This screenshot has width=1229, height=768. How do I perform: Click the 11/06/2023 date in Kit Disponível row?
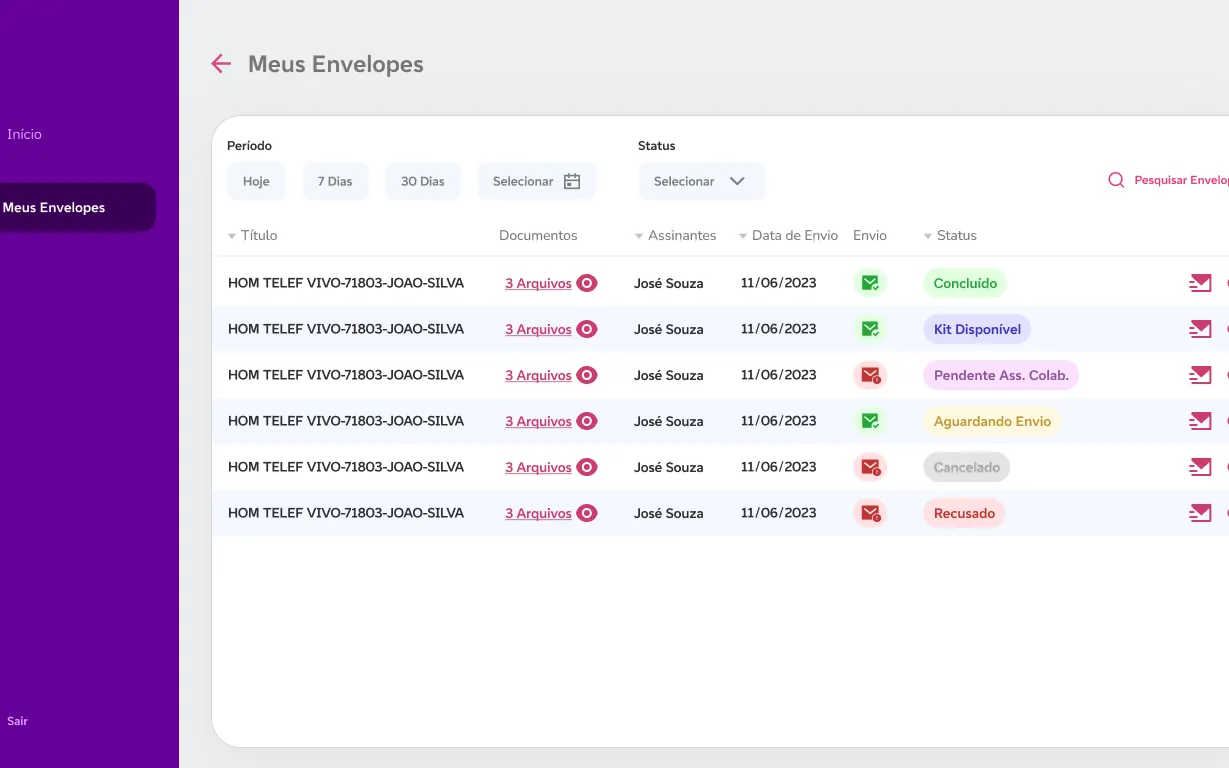tap(779, 329)
